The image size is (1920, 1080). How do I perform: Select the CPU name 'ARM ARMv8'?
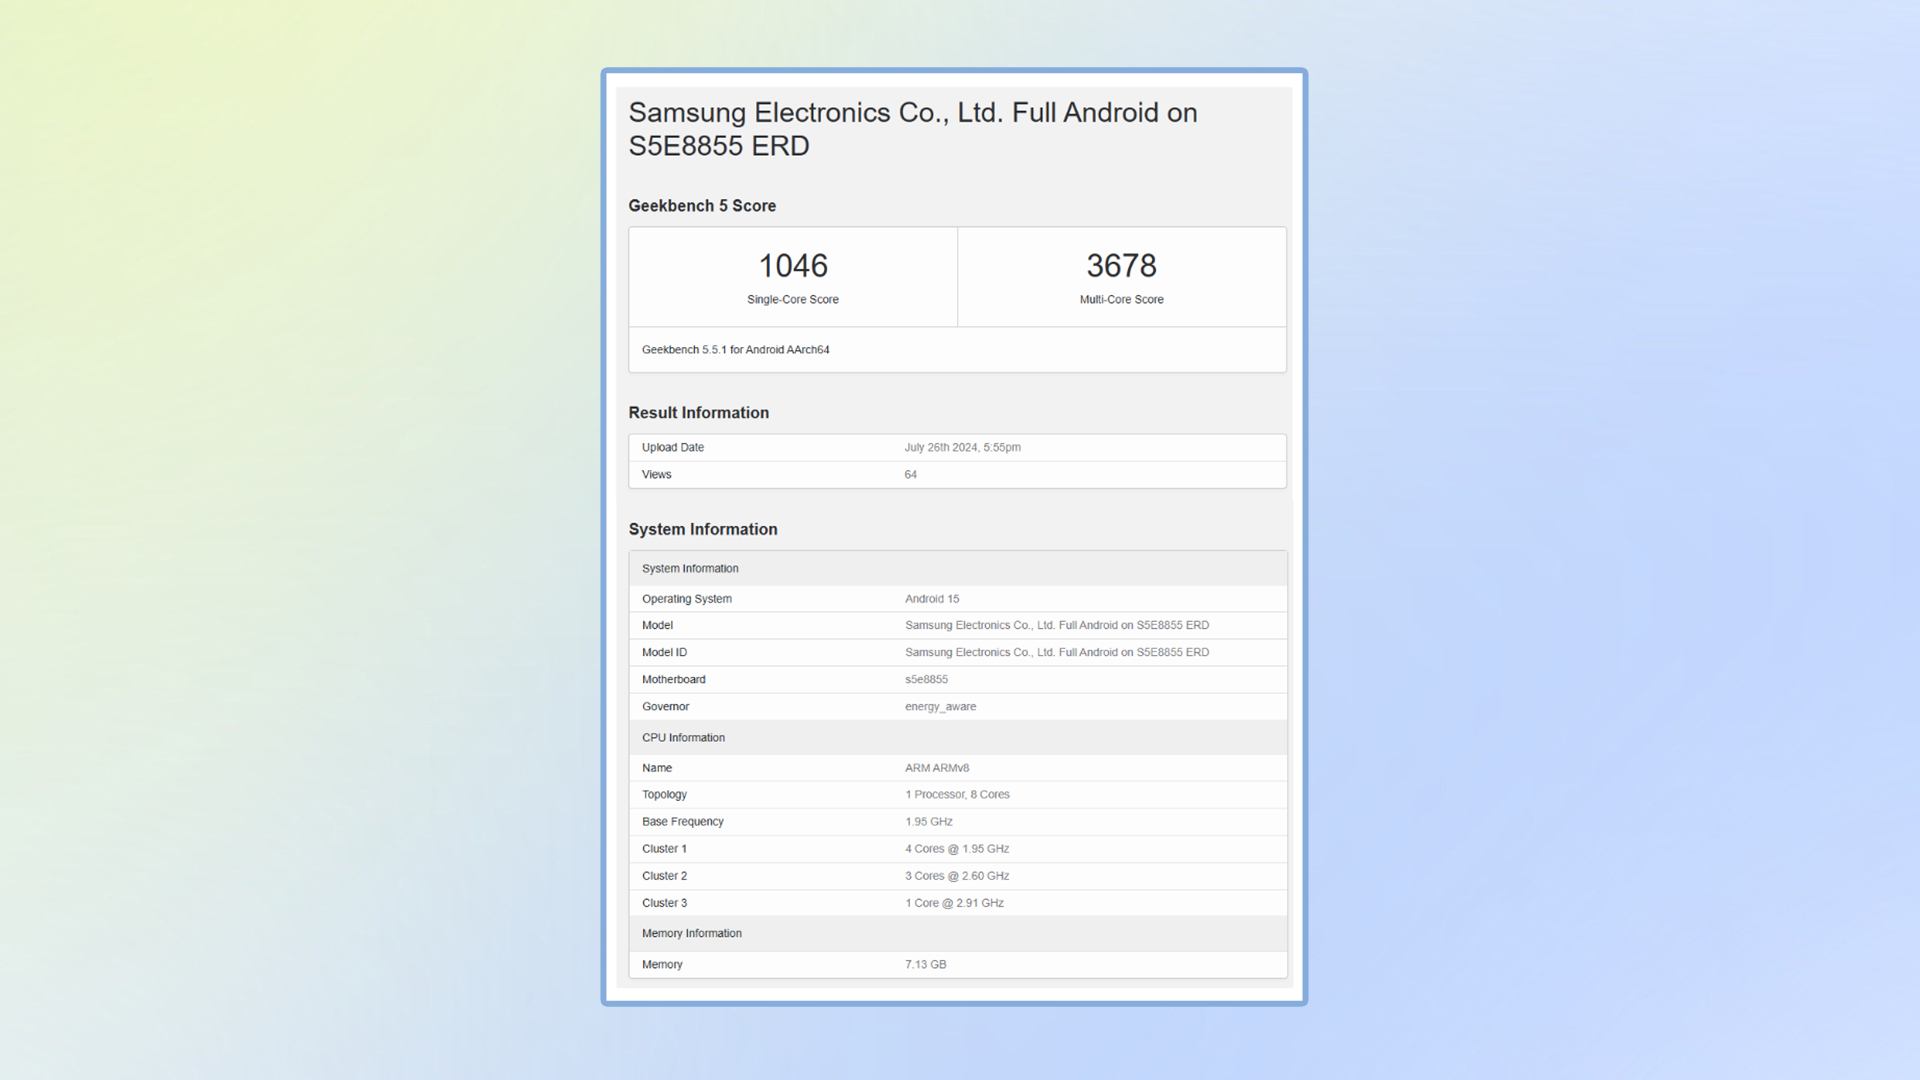(937, 768)
